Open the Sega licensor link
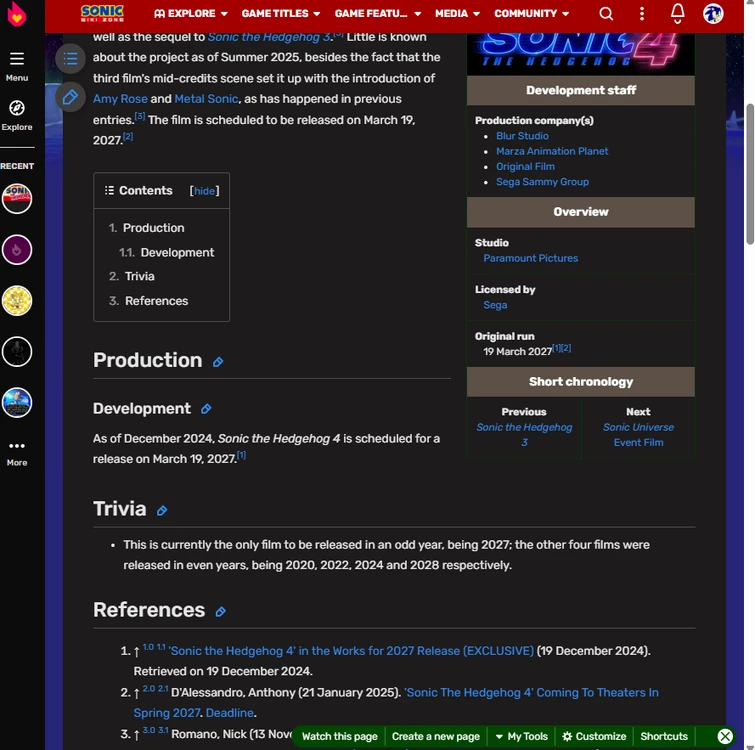 tap(495, 305)
